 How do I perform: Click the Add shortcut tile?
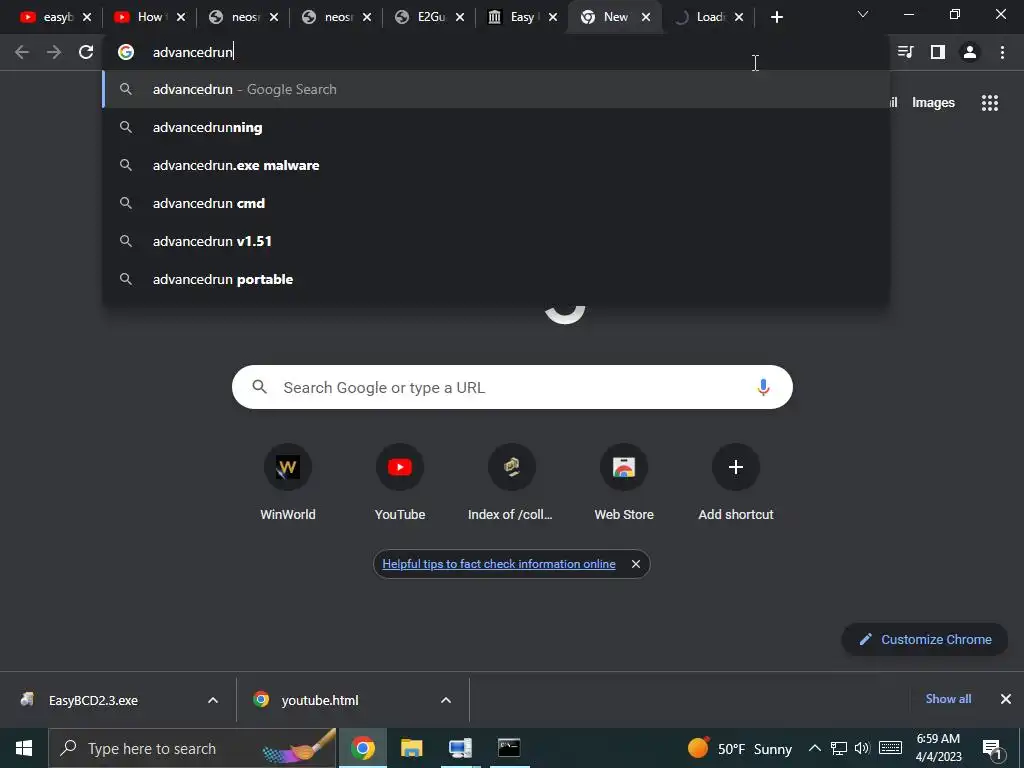(x=736, y=483)
